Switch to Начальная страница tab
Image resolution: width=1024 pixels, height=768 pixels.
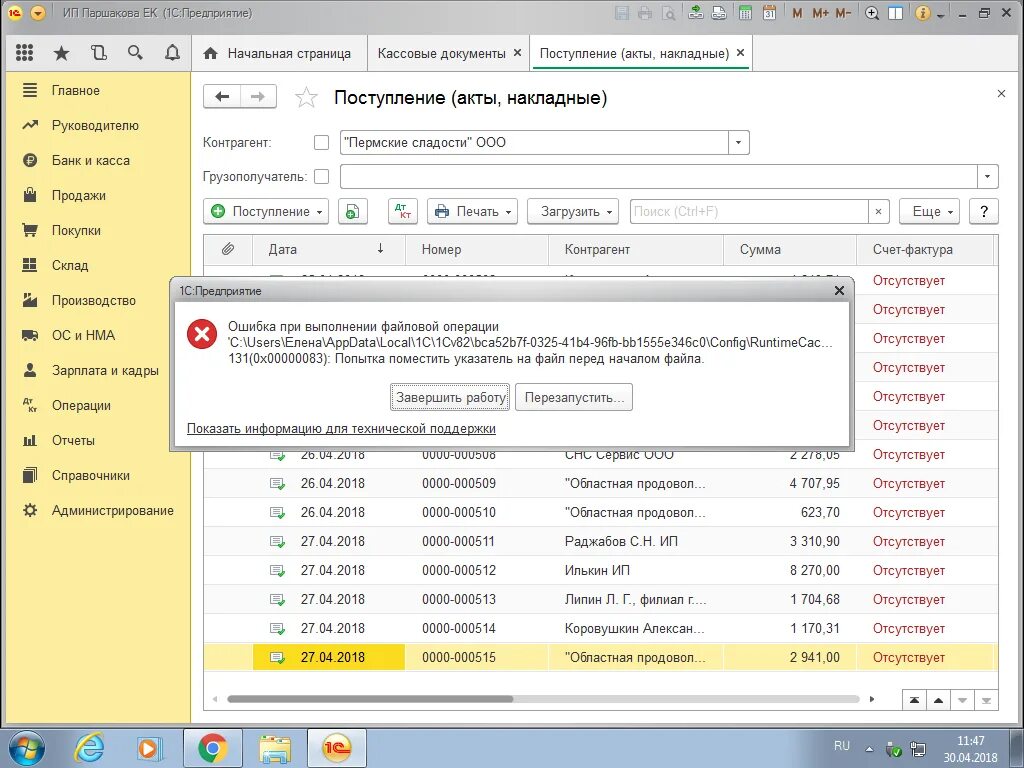tap(280, 54)
